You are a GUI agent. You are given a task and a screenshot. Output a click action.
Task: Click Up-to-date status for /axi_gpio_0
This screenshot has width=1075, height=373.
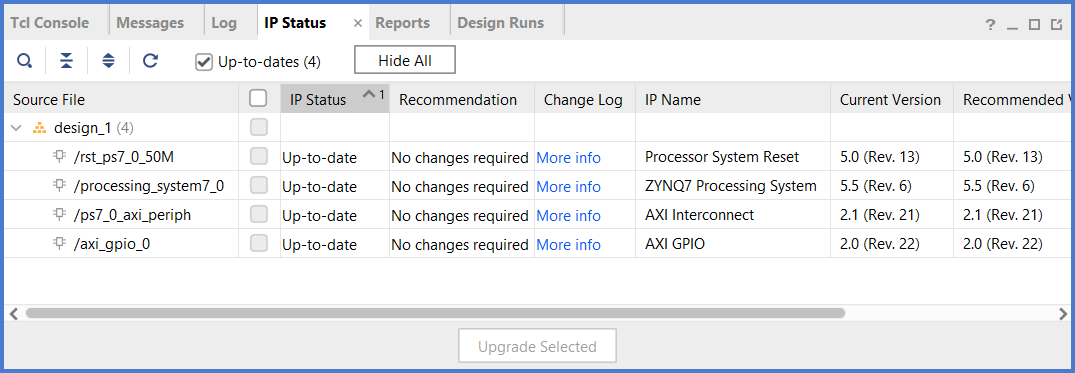pos(319,245)
